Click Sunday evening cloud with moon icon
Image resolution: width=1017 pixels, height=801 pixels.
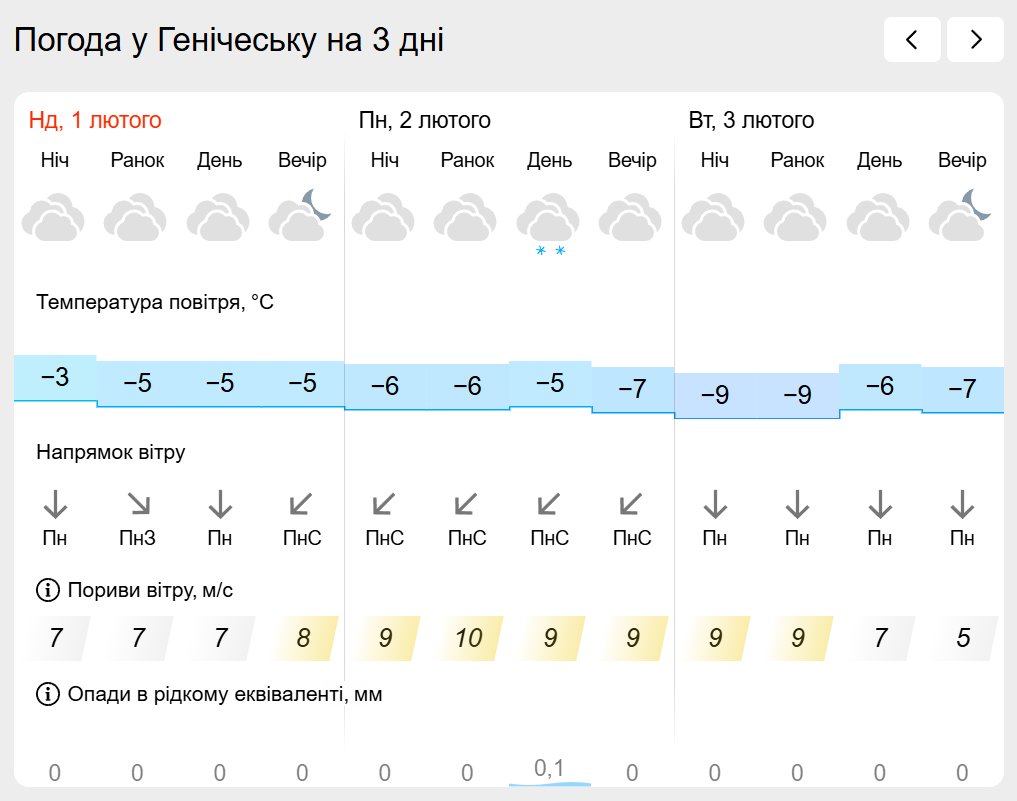click(x=300, y=217)
